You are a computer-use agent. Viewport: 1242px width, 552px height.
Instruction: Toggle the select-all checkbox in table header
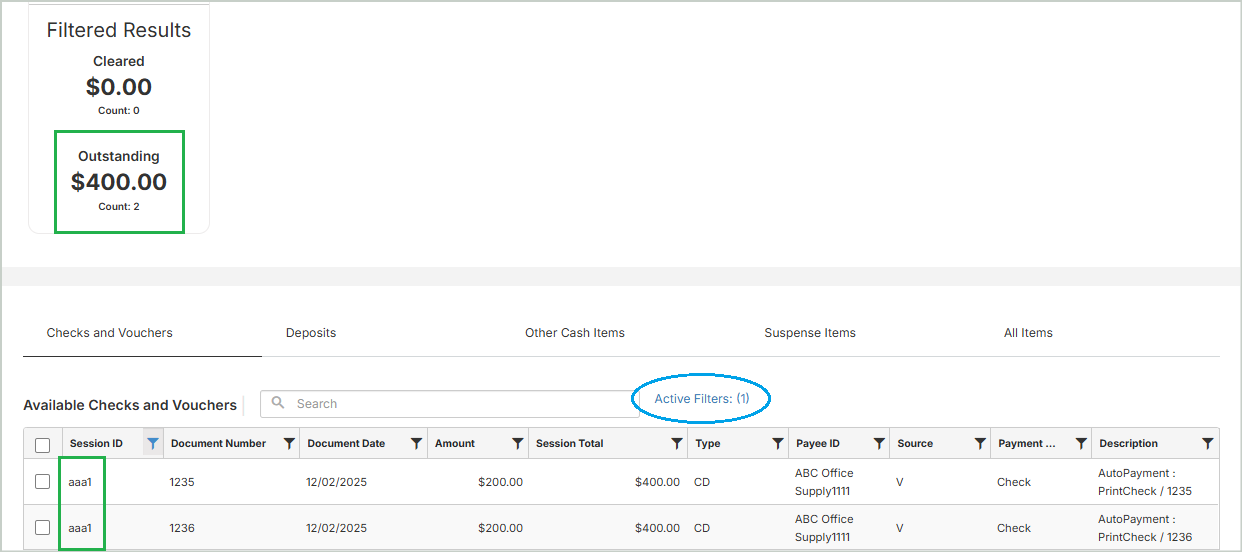[43, 445]
